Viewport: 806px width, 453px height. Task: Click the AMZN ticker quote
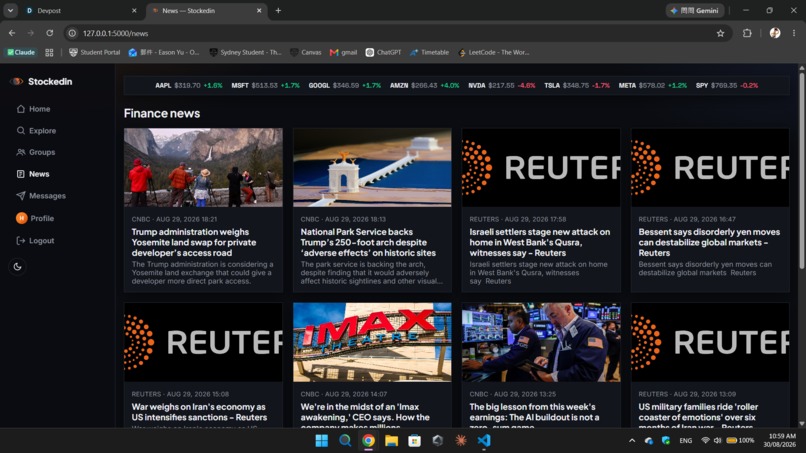point(424,85)
